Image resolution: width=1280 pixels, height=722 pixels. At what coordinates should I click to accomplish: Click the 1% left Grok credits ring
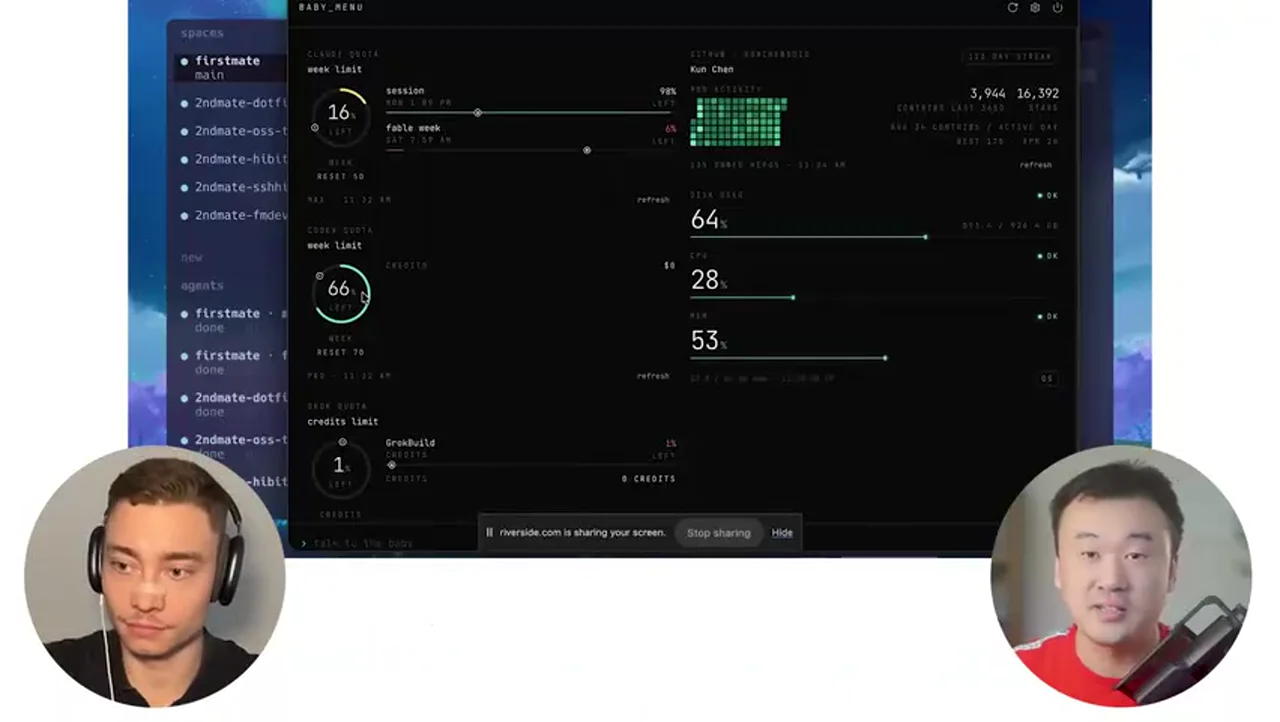tap(341, 468)
